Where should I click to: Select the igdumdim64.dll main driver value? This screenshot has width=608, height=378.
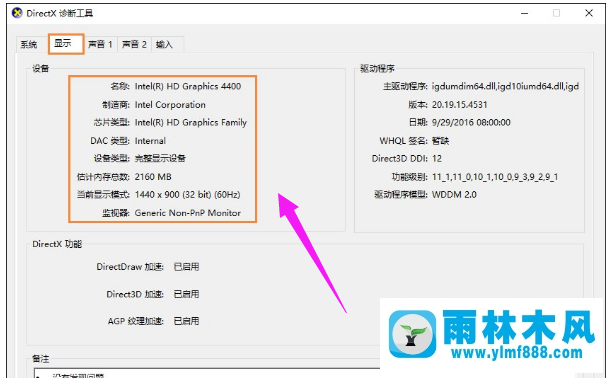click(x=505, y=86)
